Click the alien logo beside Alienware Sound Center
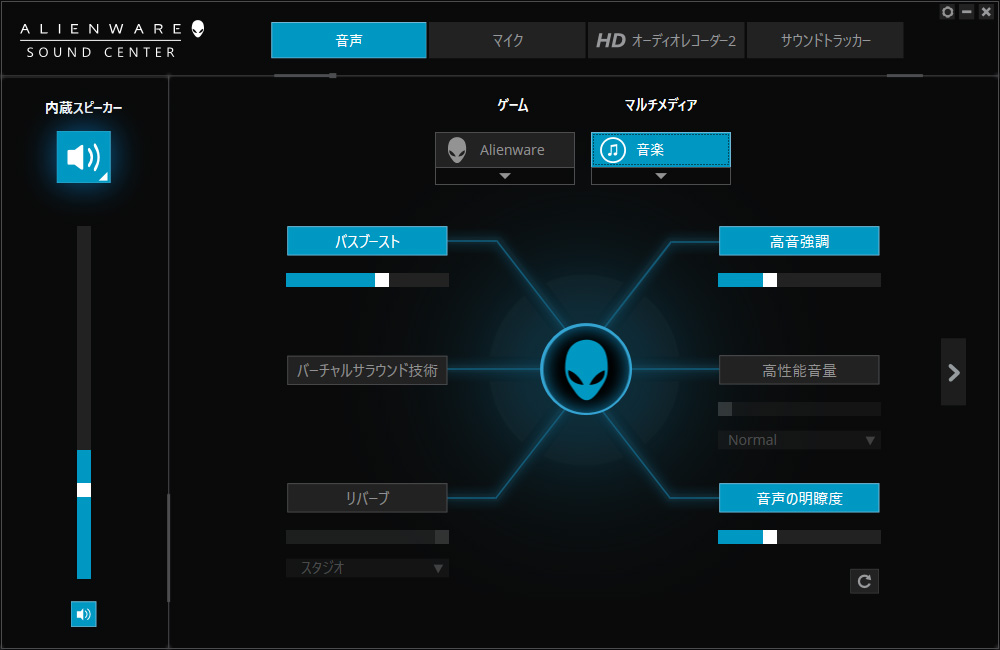 198,29
